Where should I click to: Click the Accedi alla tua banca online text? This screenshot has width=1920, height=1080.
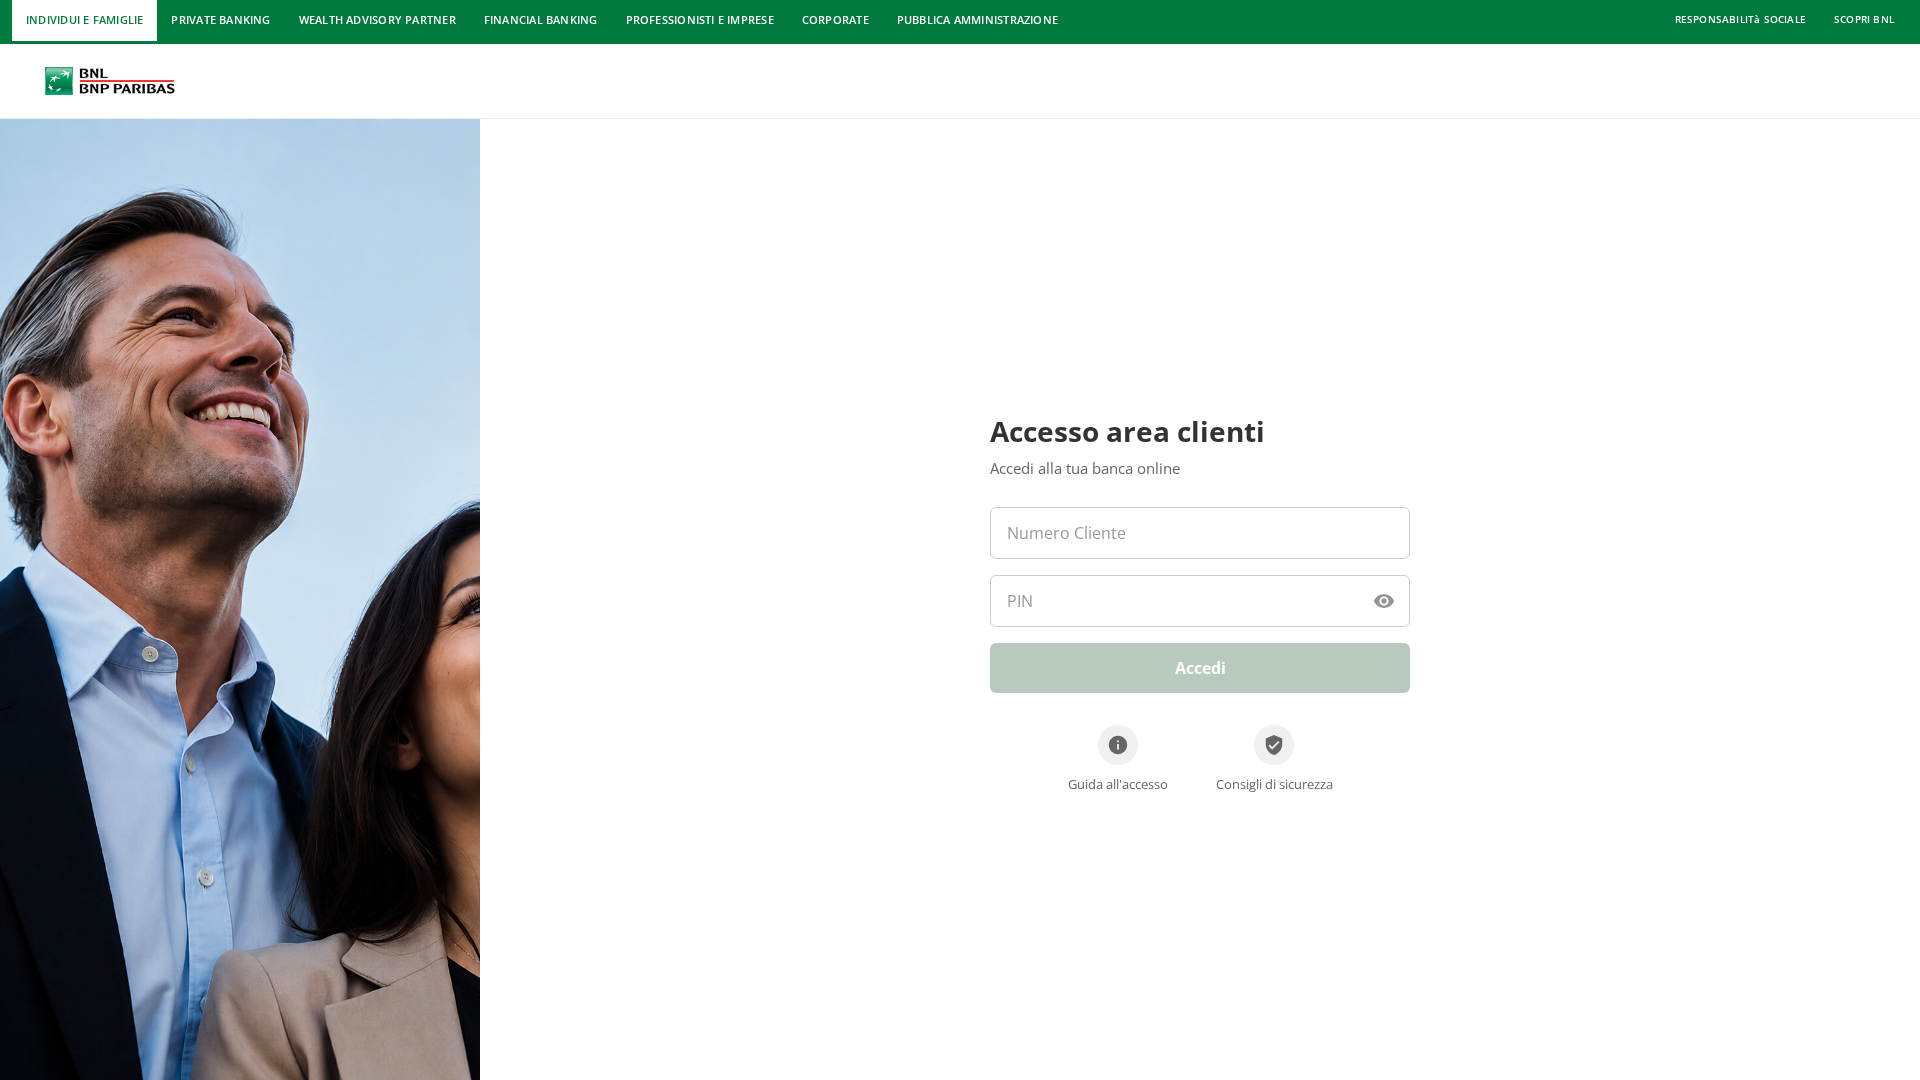coord(1085,468)
